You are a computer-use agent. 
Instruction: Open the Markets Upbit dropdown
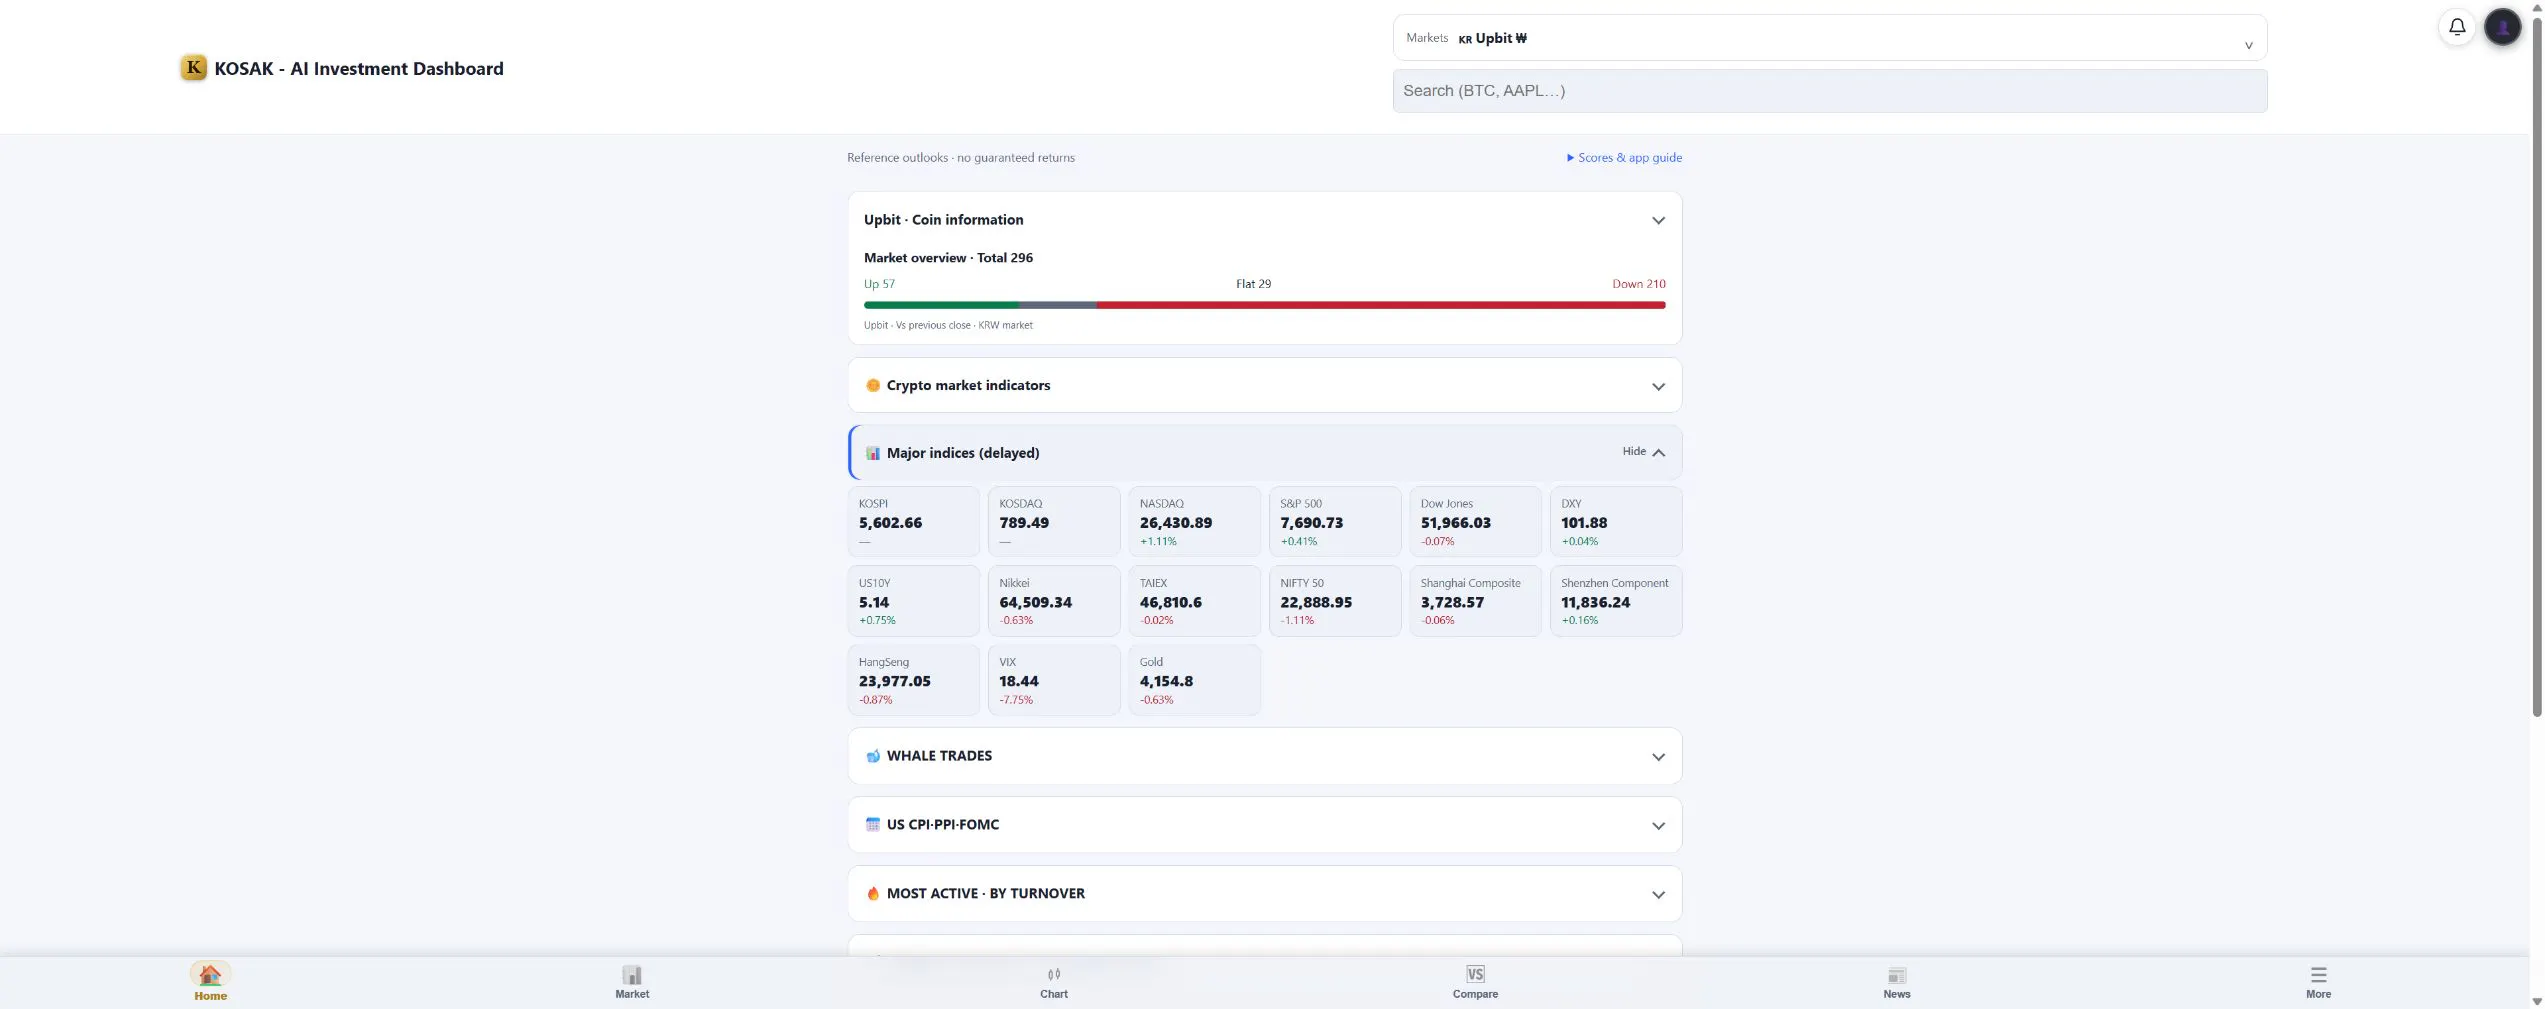(1829, 38)
